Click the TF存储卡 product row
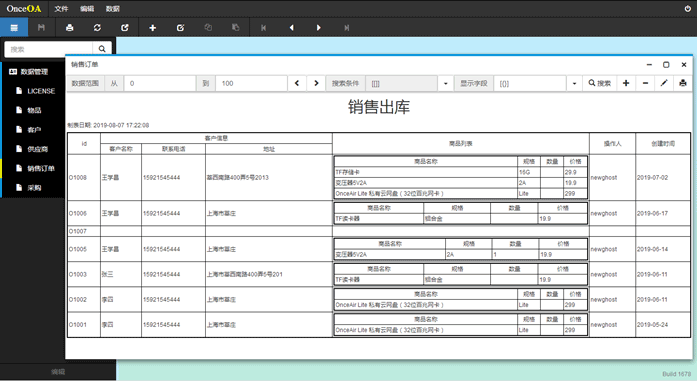Screen dimensions: 697x381 click(461, 172)
